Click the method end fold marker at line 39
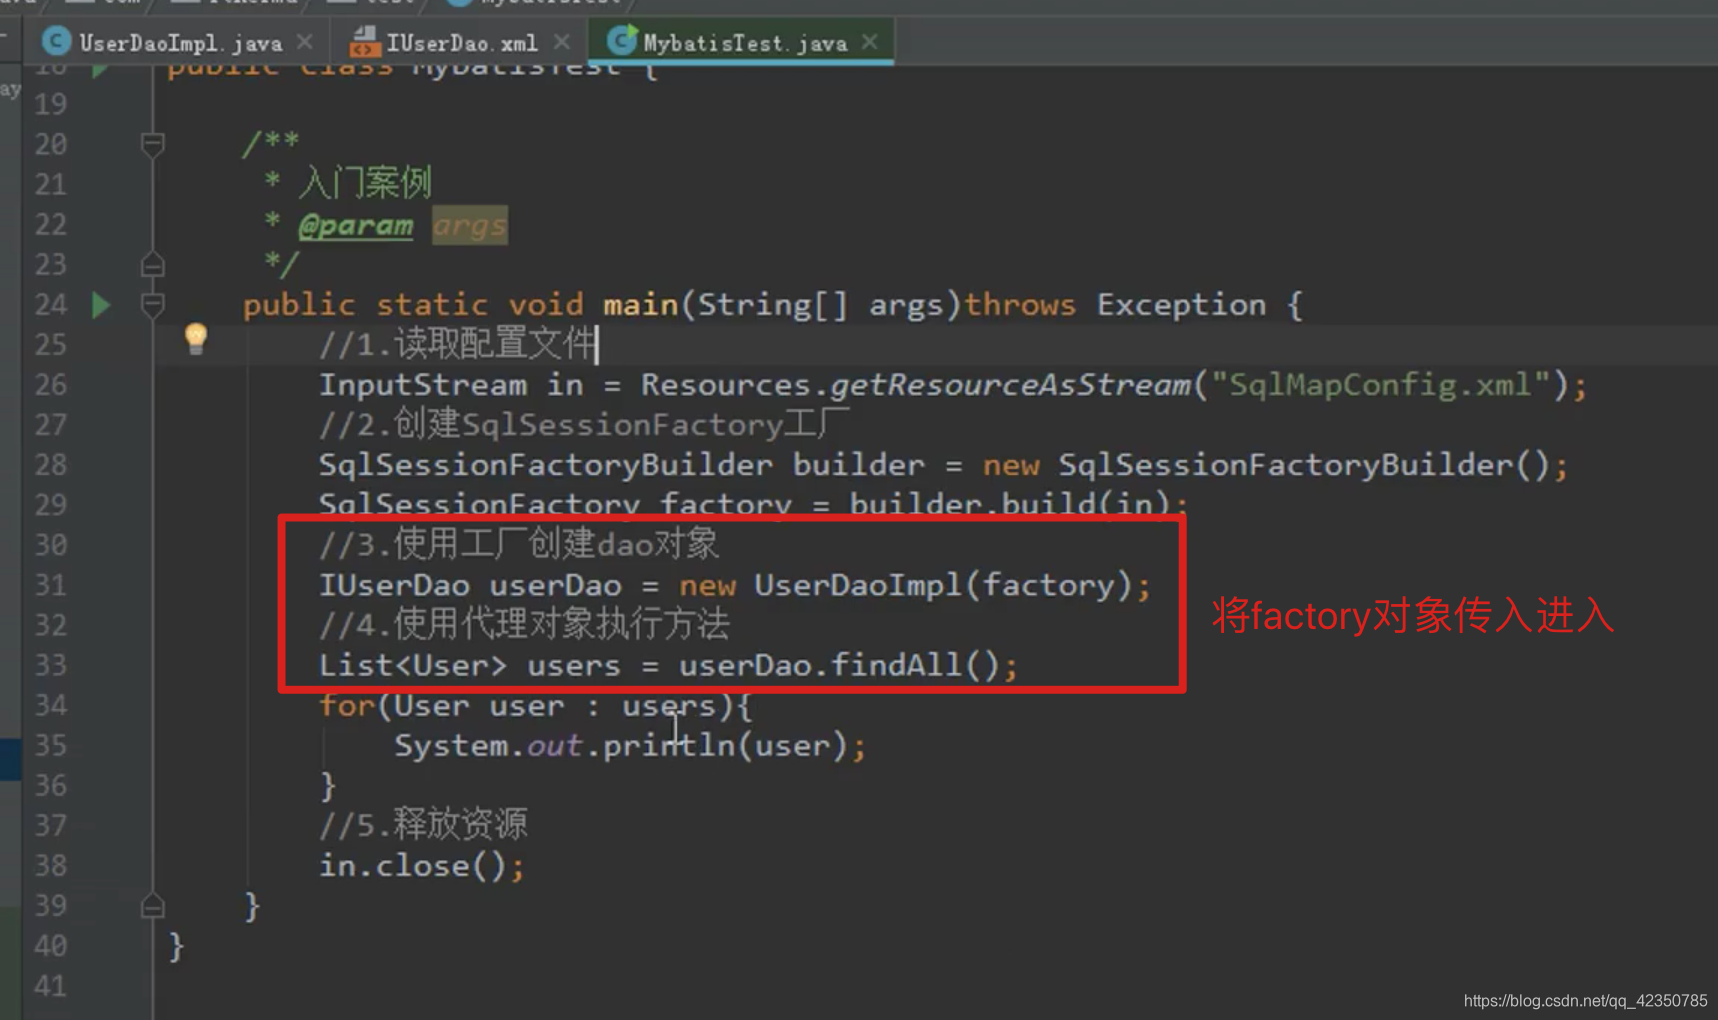The image size is (1718, 1020). pyautogui.click(x=152, y=906)
